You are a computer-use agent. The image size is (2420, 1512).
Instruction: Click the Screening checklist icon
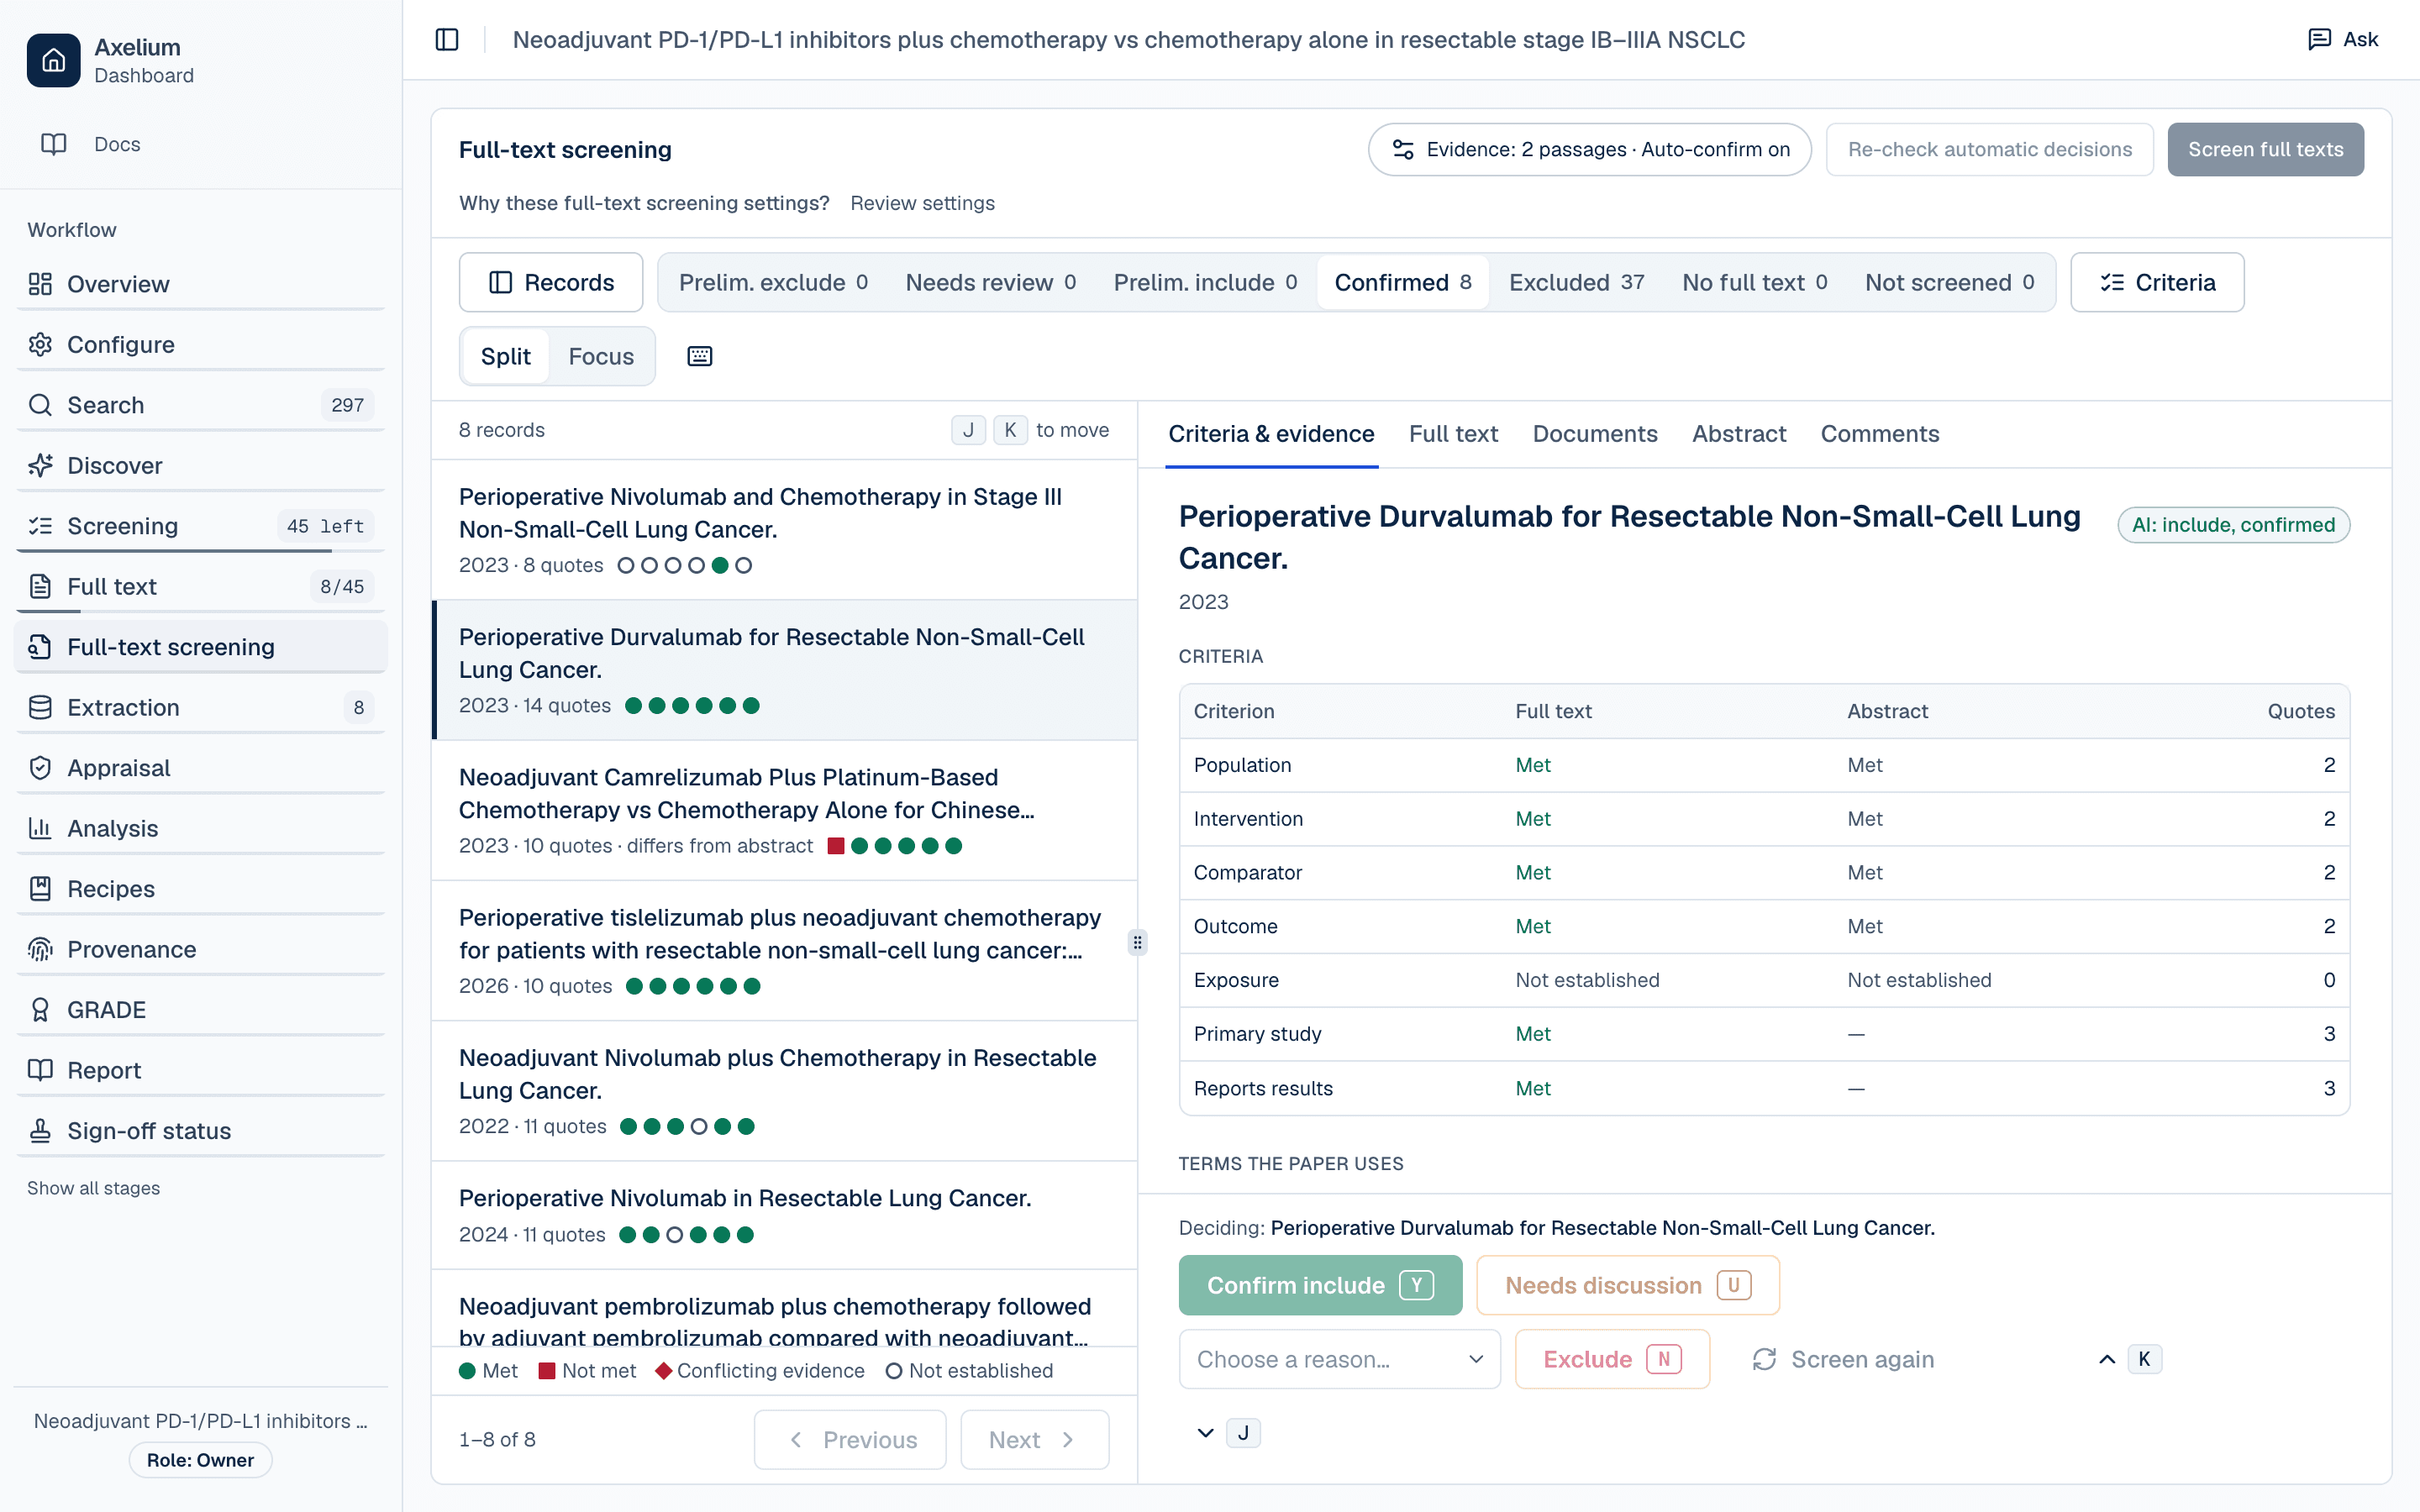40,526
